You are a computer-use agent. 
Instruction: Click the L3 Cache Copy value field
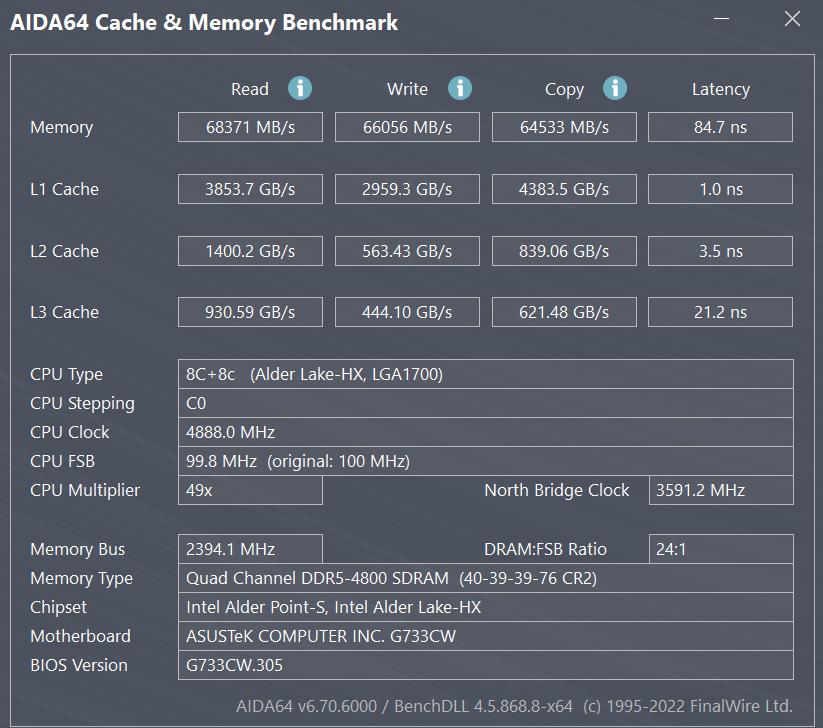click(564, 312)
